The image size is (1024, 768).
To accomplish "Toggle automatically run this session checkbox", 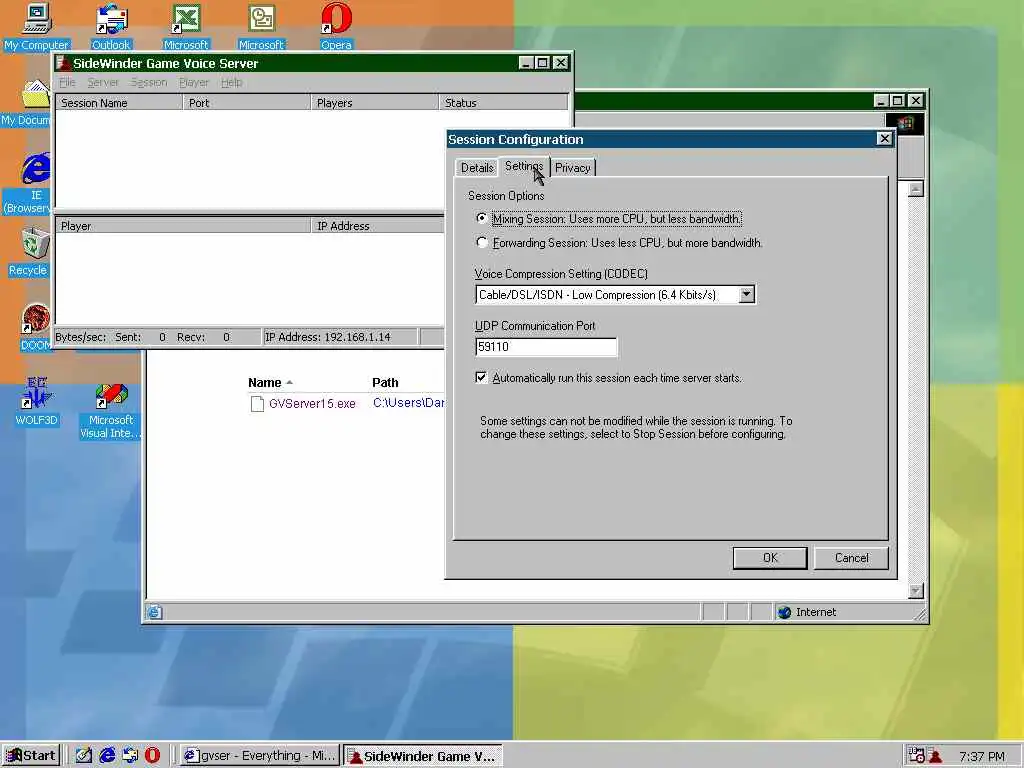I will (x=481, y=377).
